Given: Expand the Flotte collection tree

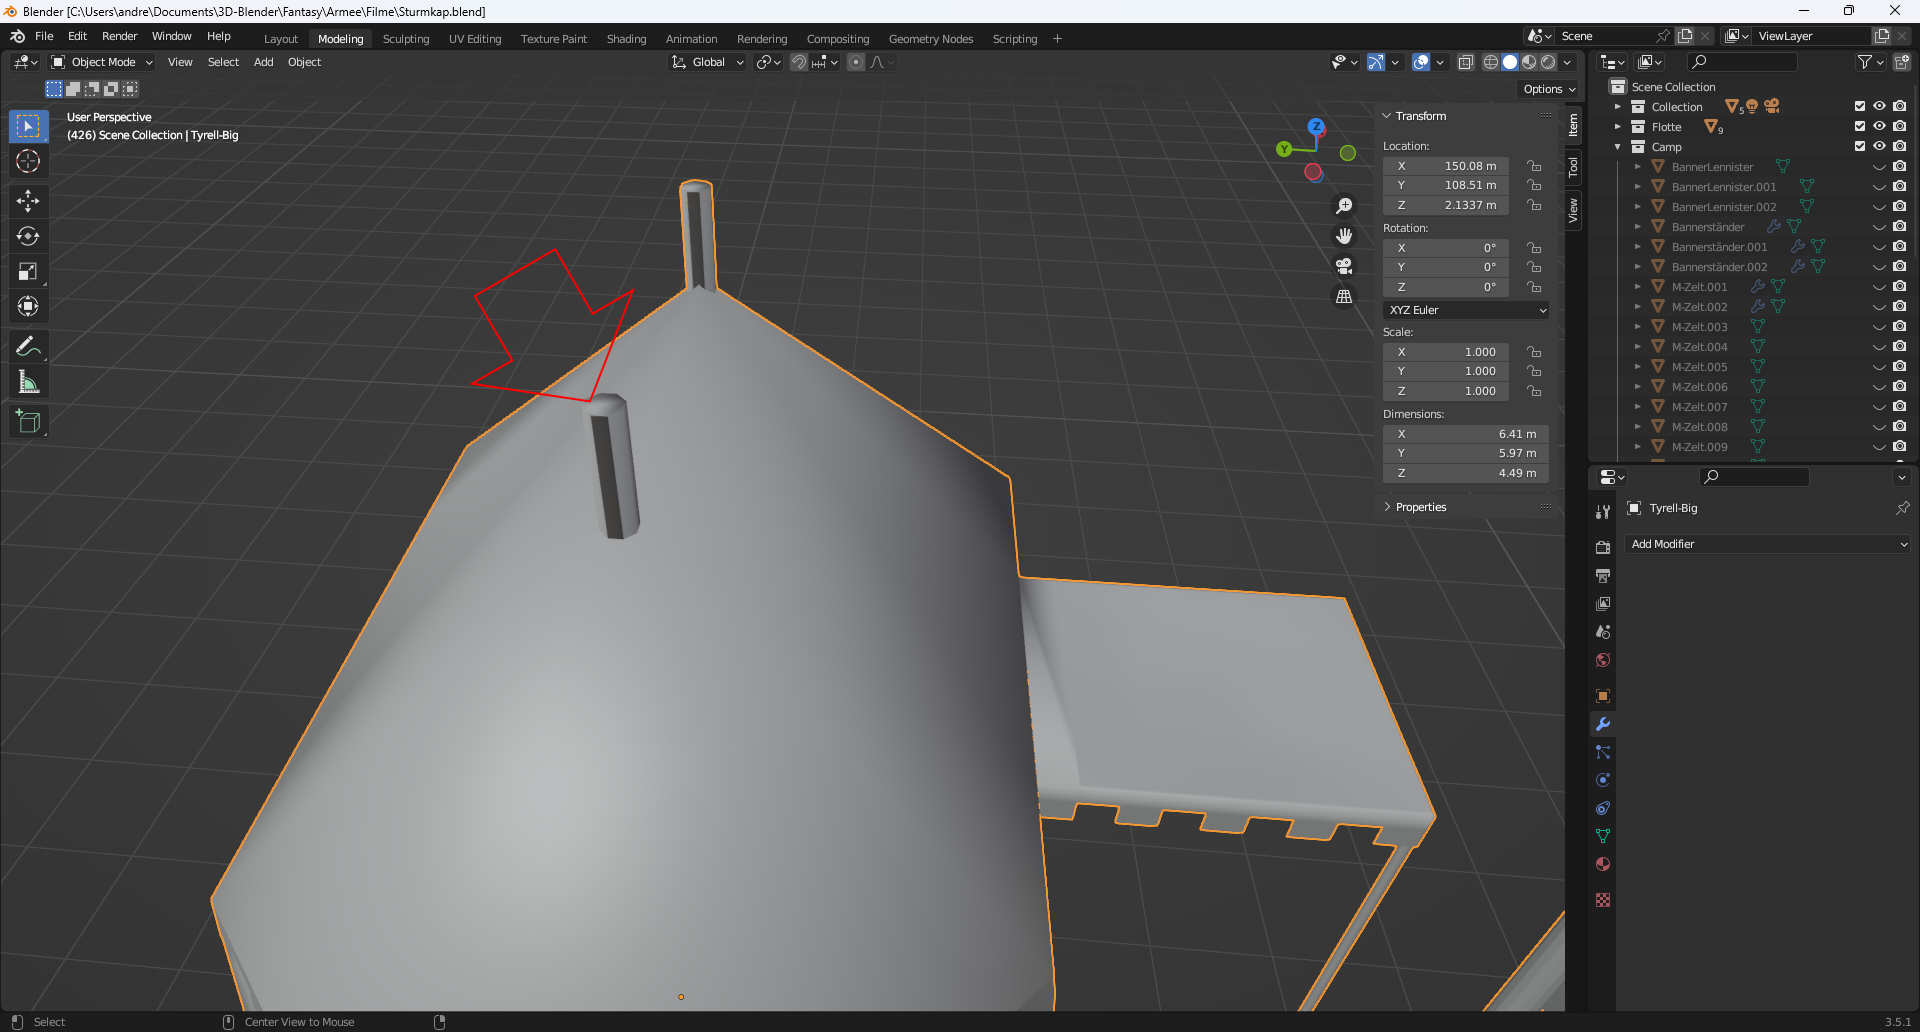Looking at the screenshot, I should pyautogui.click(x=1618, y=127).
